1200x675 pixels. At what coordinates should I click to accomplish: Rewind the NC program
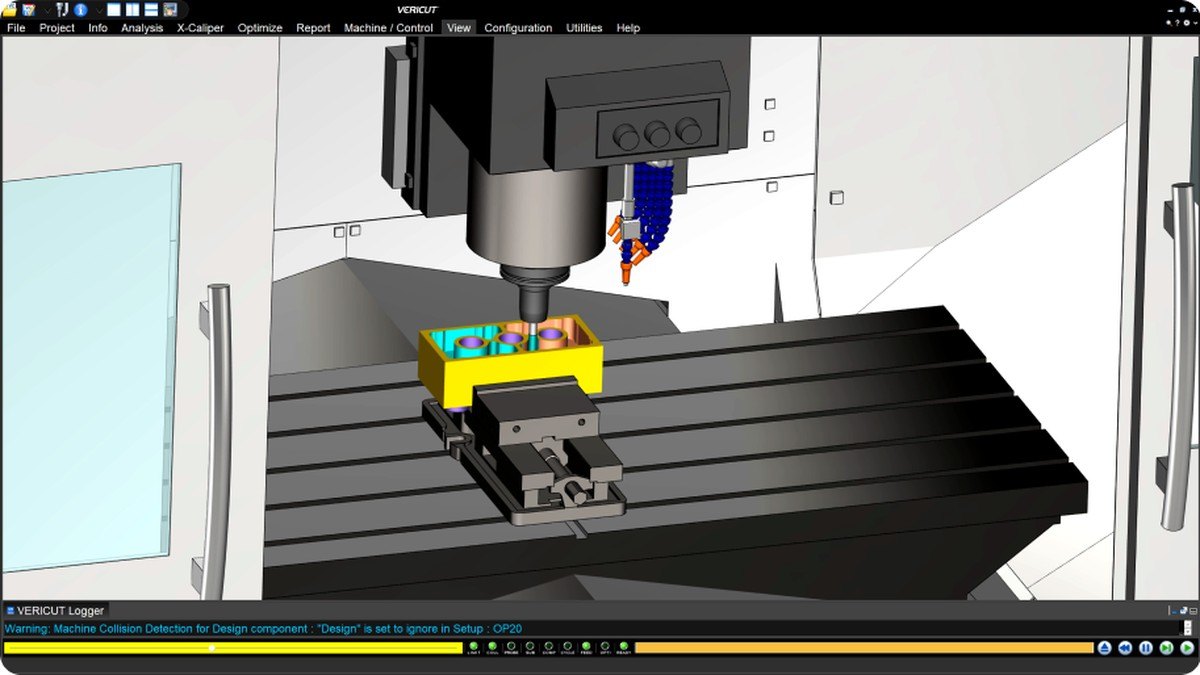pos(1125,648)
